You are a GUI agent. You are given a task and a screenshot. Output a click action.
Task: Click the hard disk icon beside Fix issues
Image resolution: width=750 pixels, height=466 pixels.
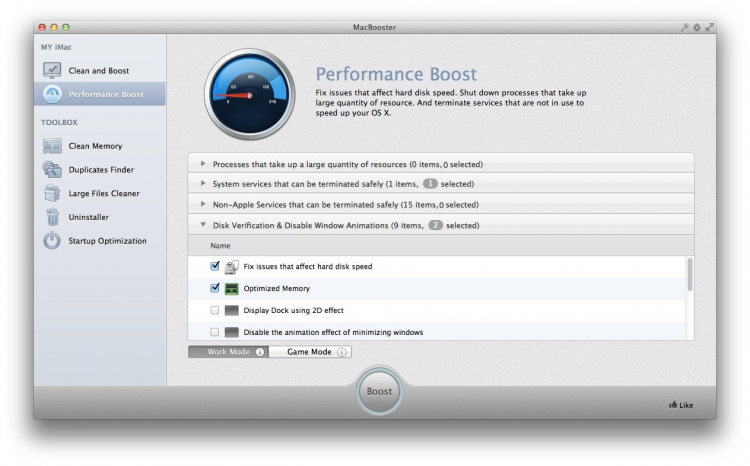pyautogui.click(x=232, y=267)
